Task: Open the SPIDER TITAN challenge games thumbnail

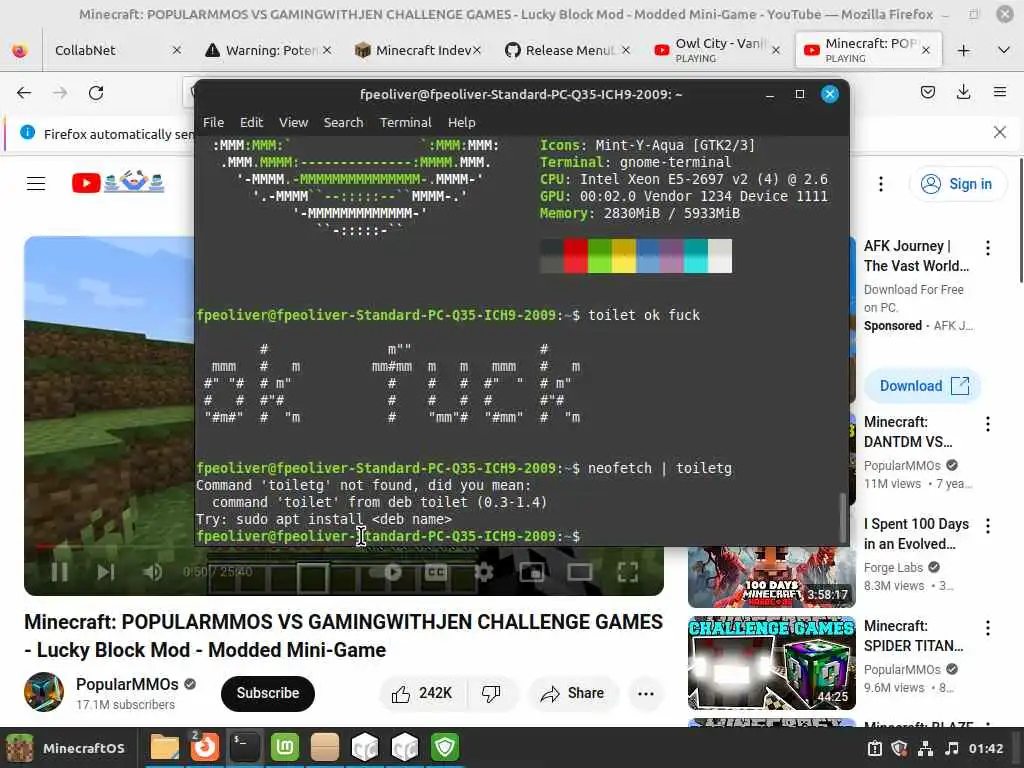Action: coord(771,663)
